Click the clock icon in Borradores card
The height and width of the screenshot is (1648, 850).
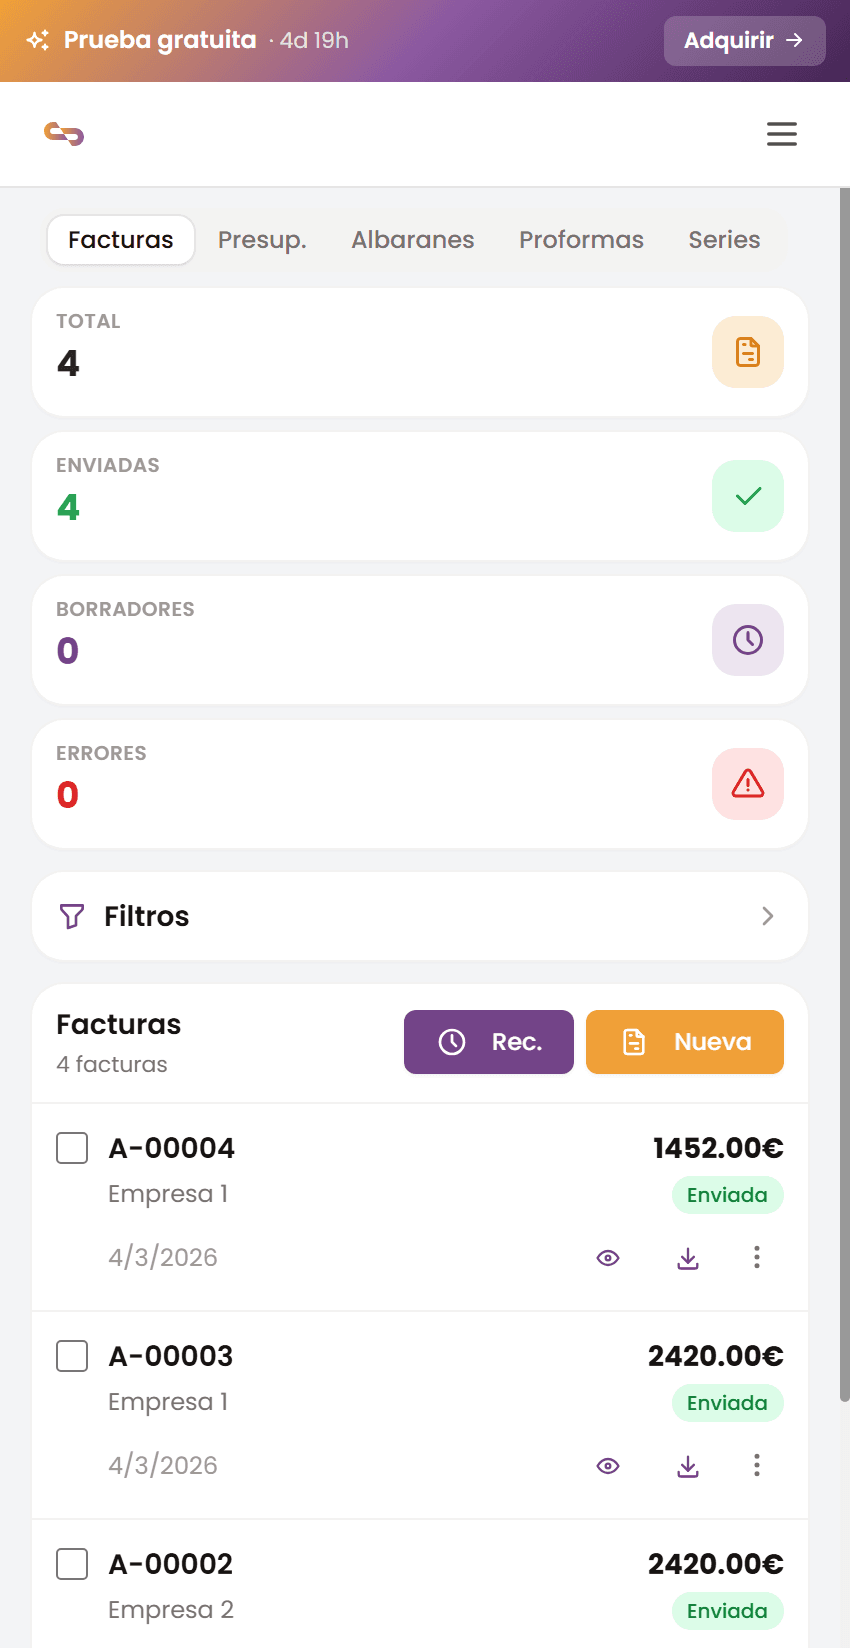coord(747,640)
